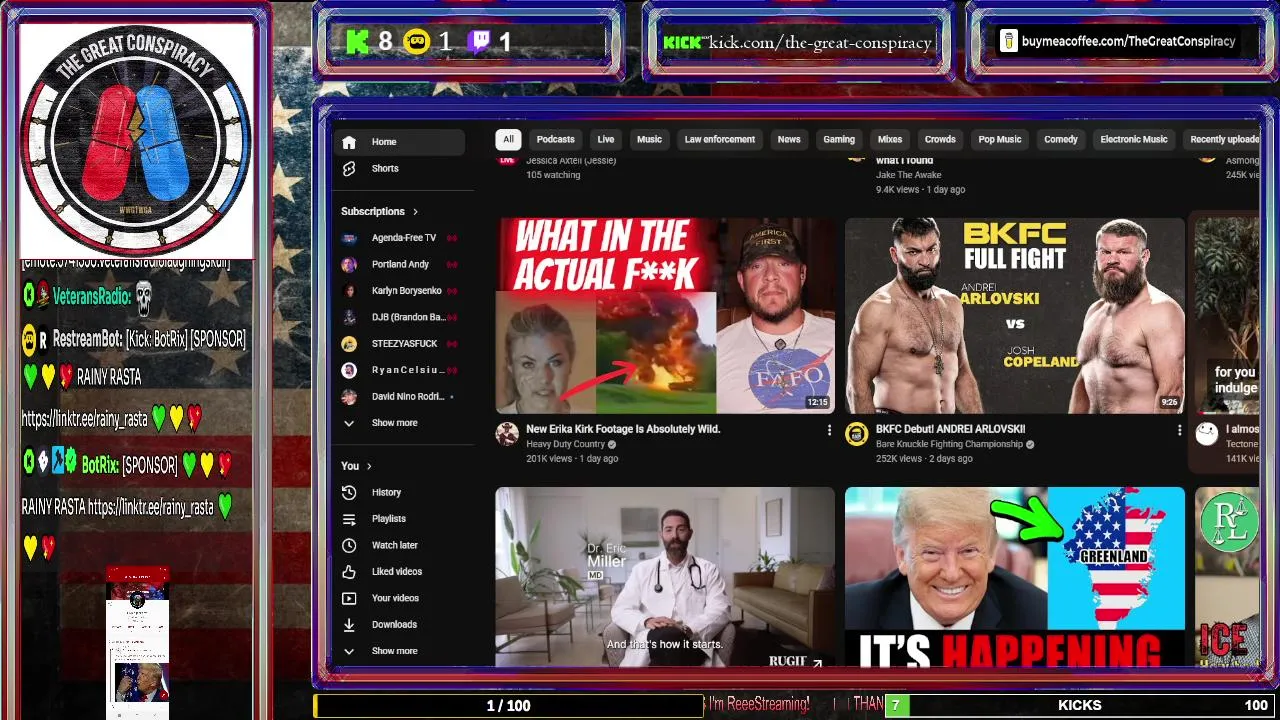Click DJB (Brandon Ba... channel avatar
The width and height of the screenshot is (1280, 720).
pyautogui.click(x=349, y=317)
